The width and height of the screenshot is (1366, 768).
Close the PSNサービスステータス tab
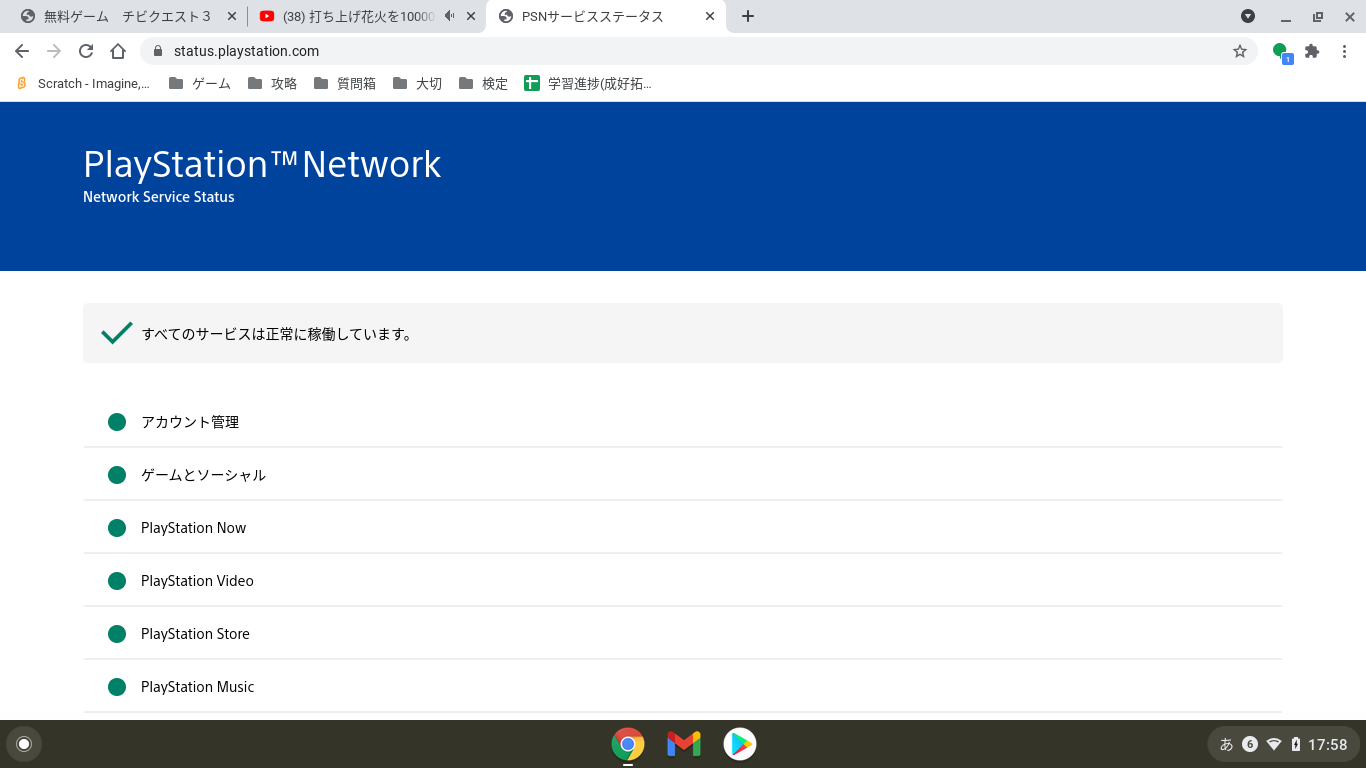(x=710, y=16)
